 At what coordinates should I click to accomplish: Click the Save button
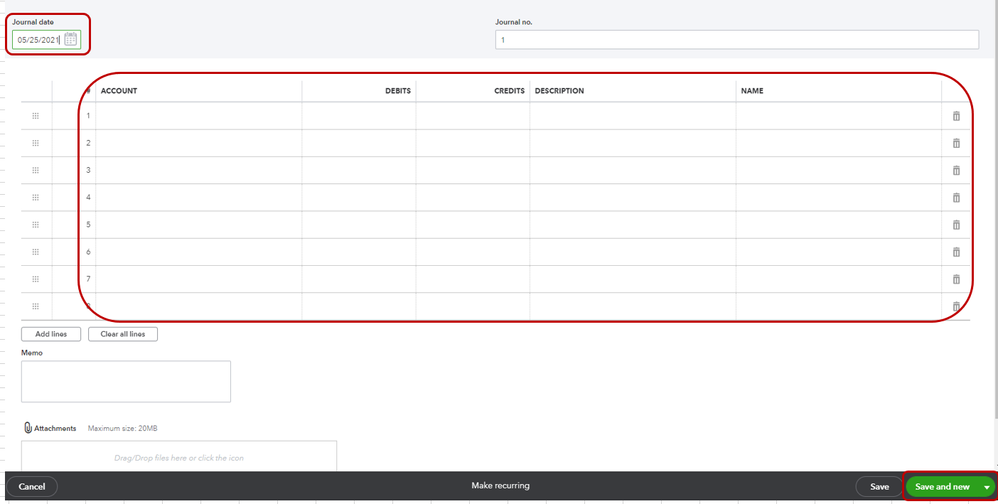(879, 487)
